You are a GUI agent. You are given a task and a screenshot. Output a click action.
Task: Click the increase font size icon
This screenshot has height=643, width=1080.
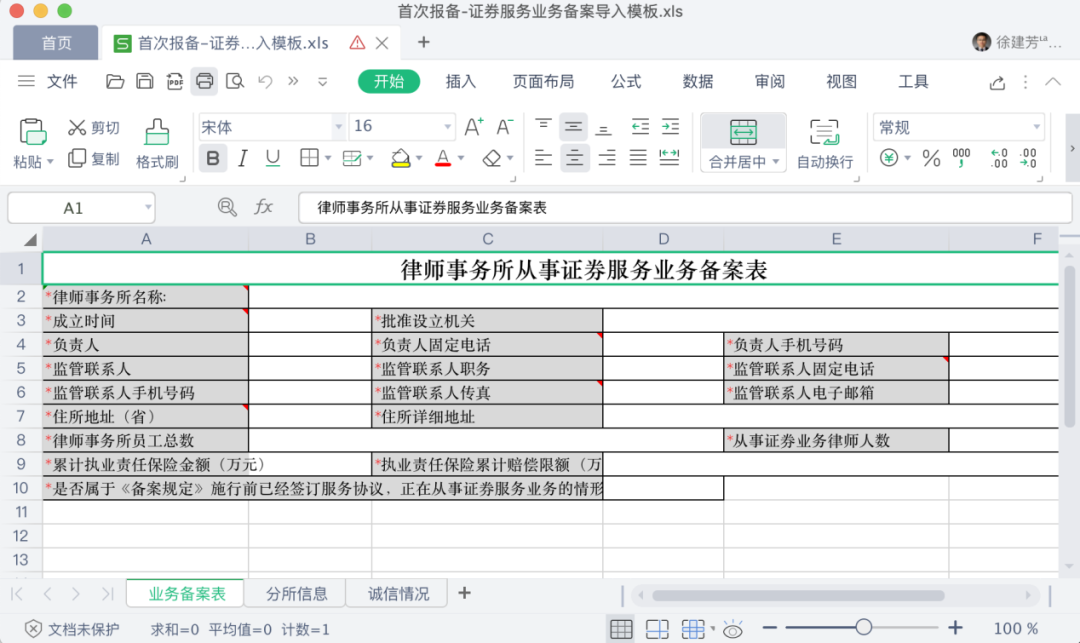474,127
